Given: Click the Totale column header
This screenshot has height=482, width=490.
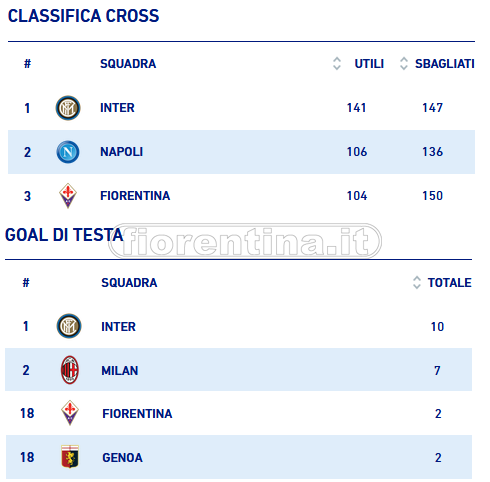Looking at the screenshot, I should [450, 283].
